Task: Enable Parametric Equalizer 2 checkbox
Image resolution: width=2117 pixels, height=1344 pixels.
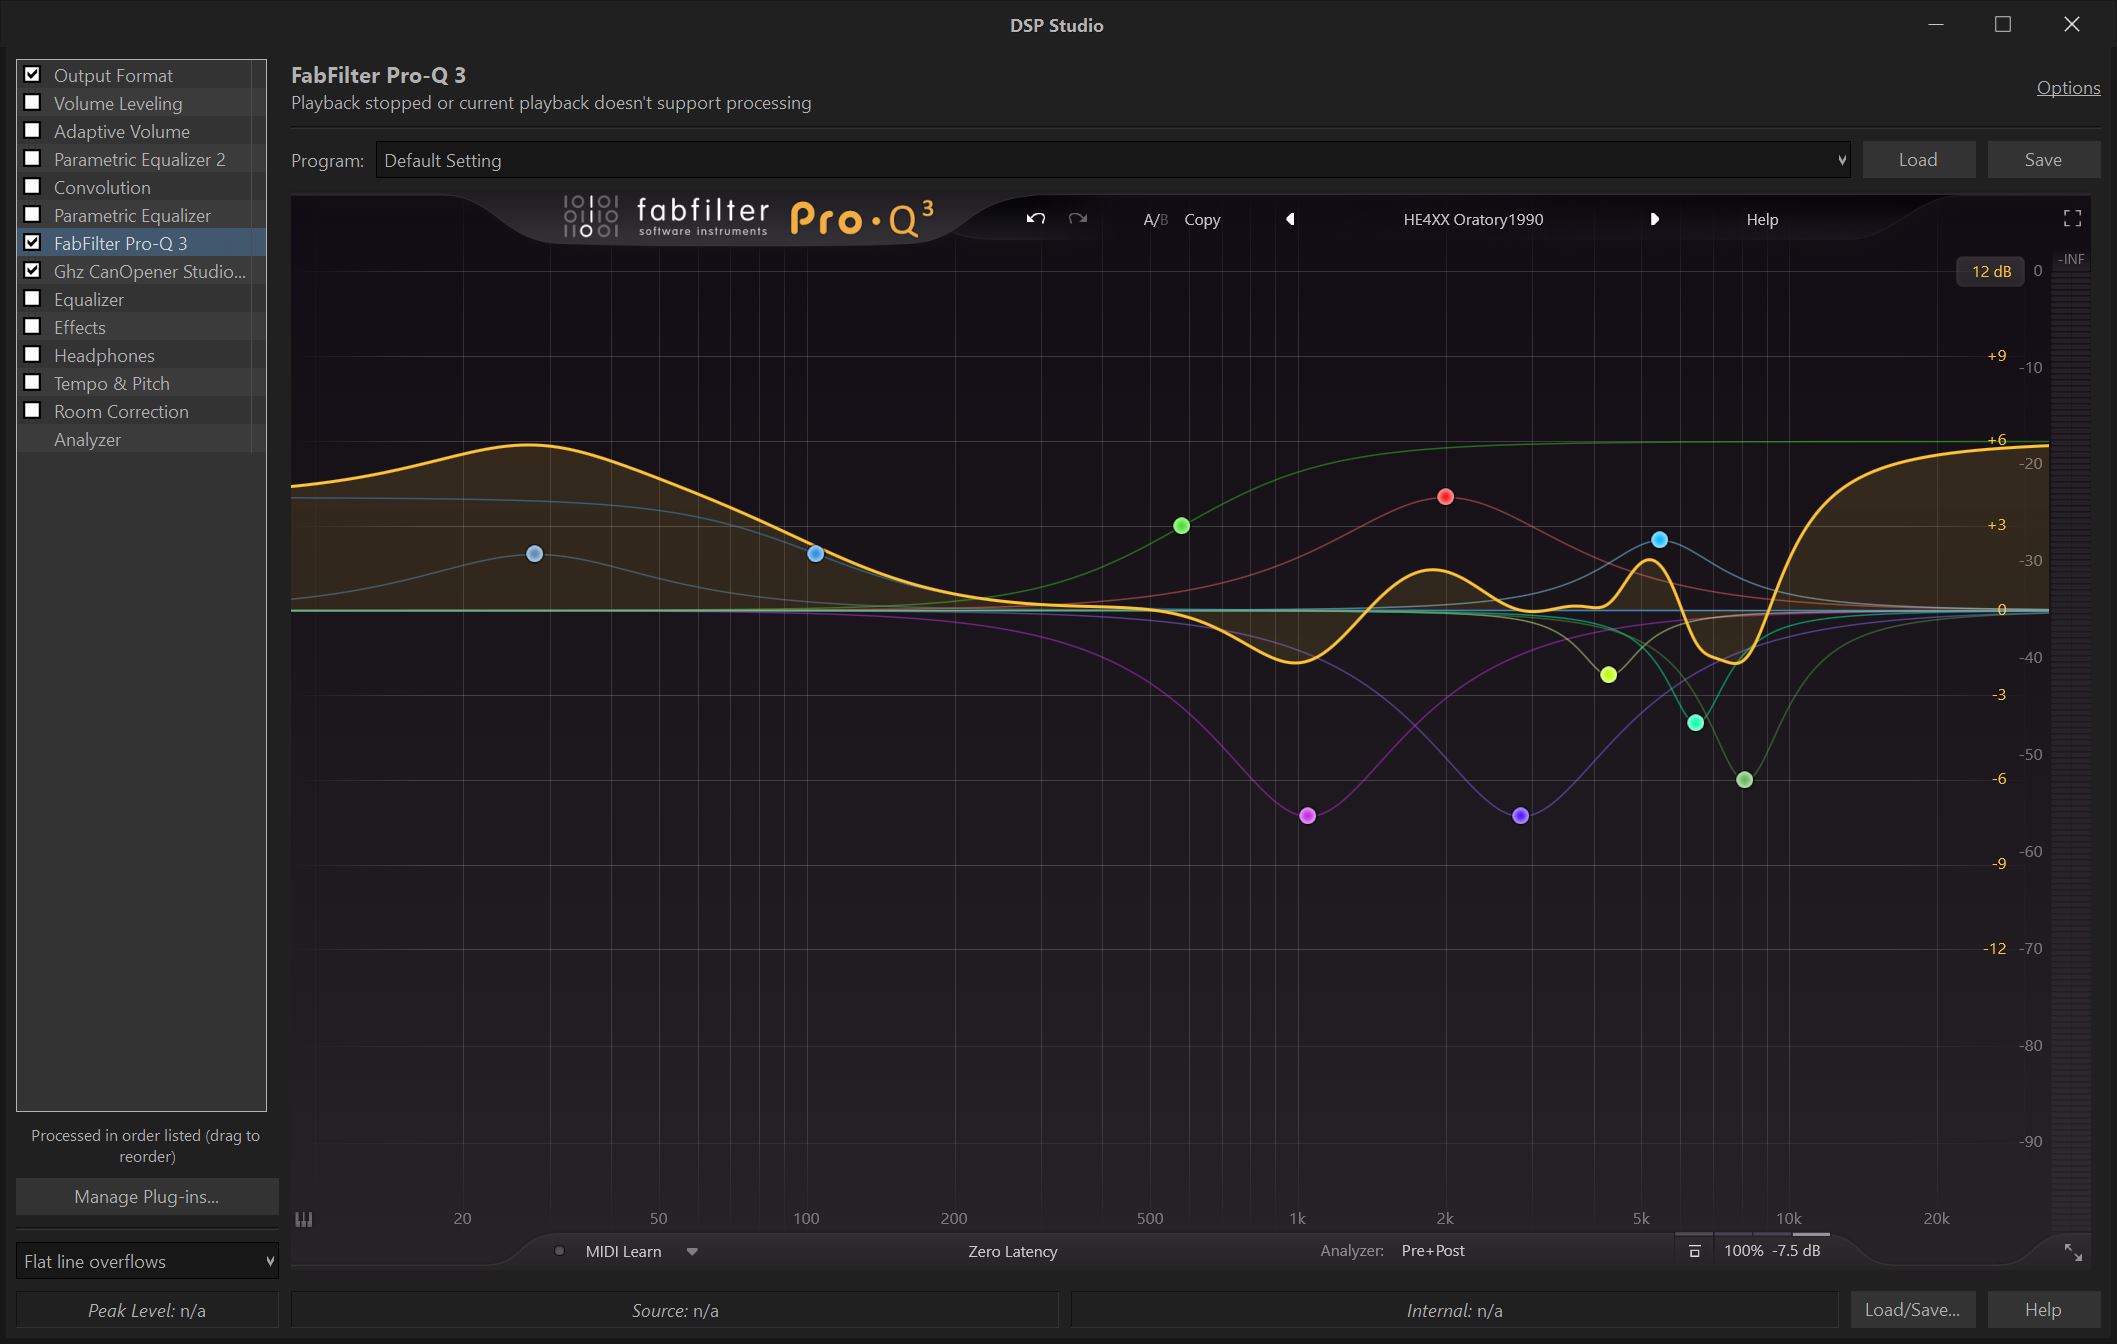Action: pyautogui.click(x=32, y=158)
